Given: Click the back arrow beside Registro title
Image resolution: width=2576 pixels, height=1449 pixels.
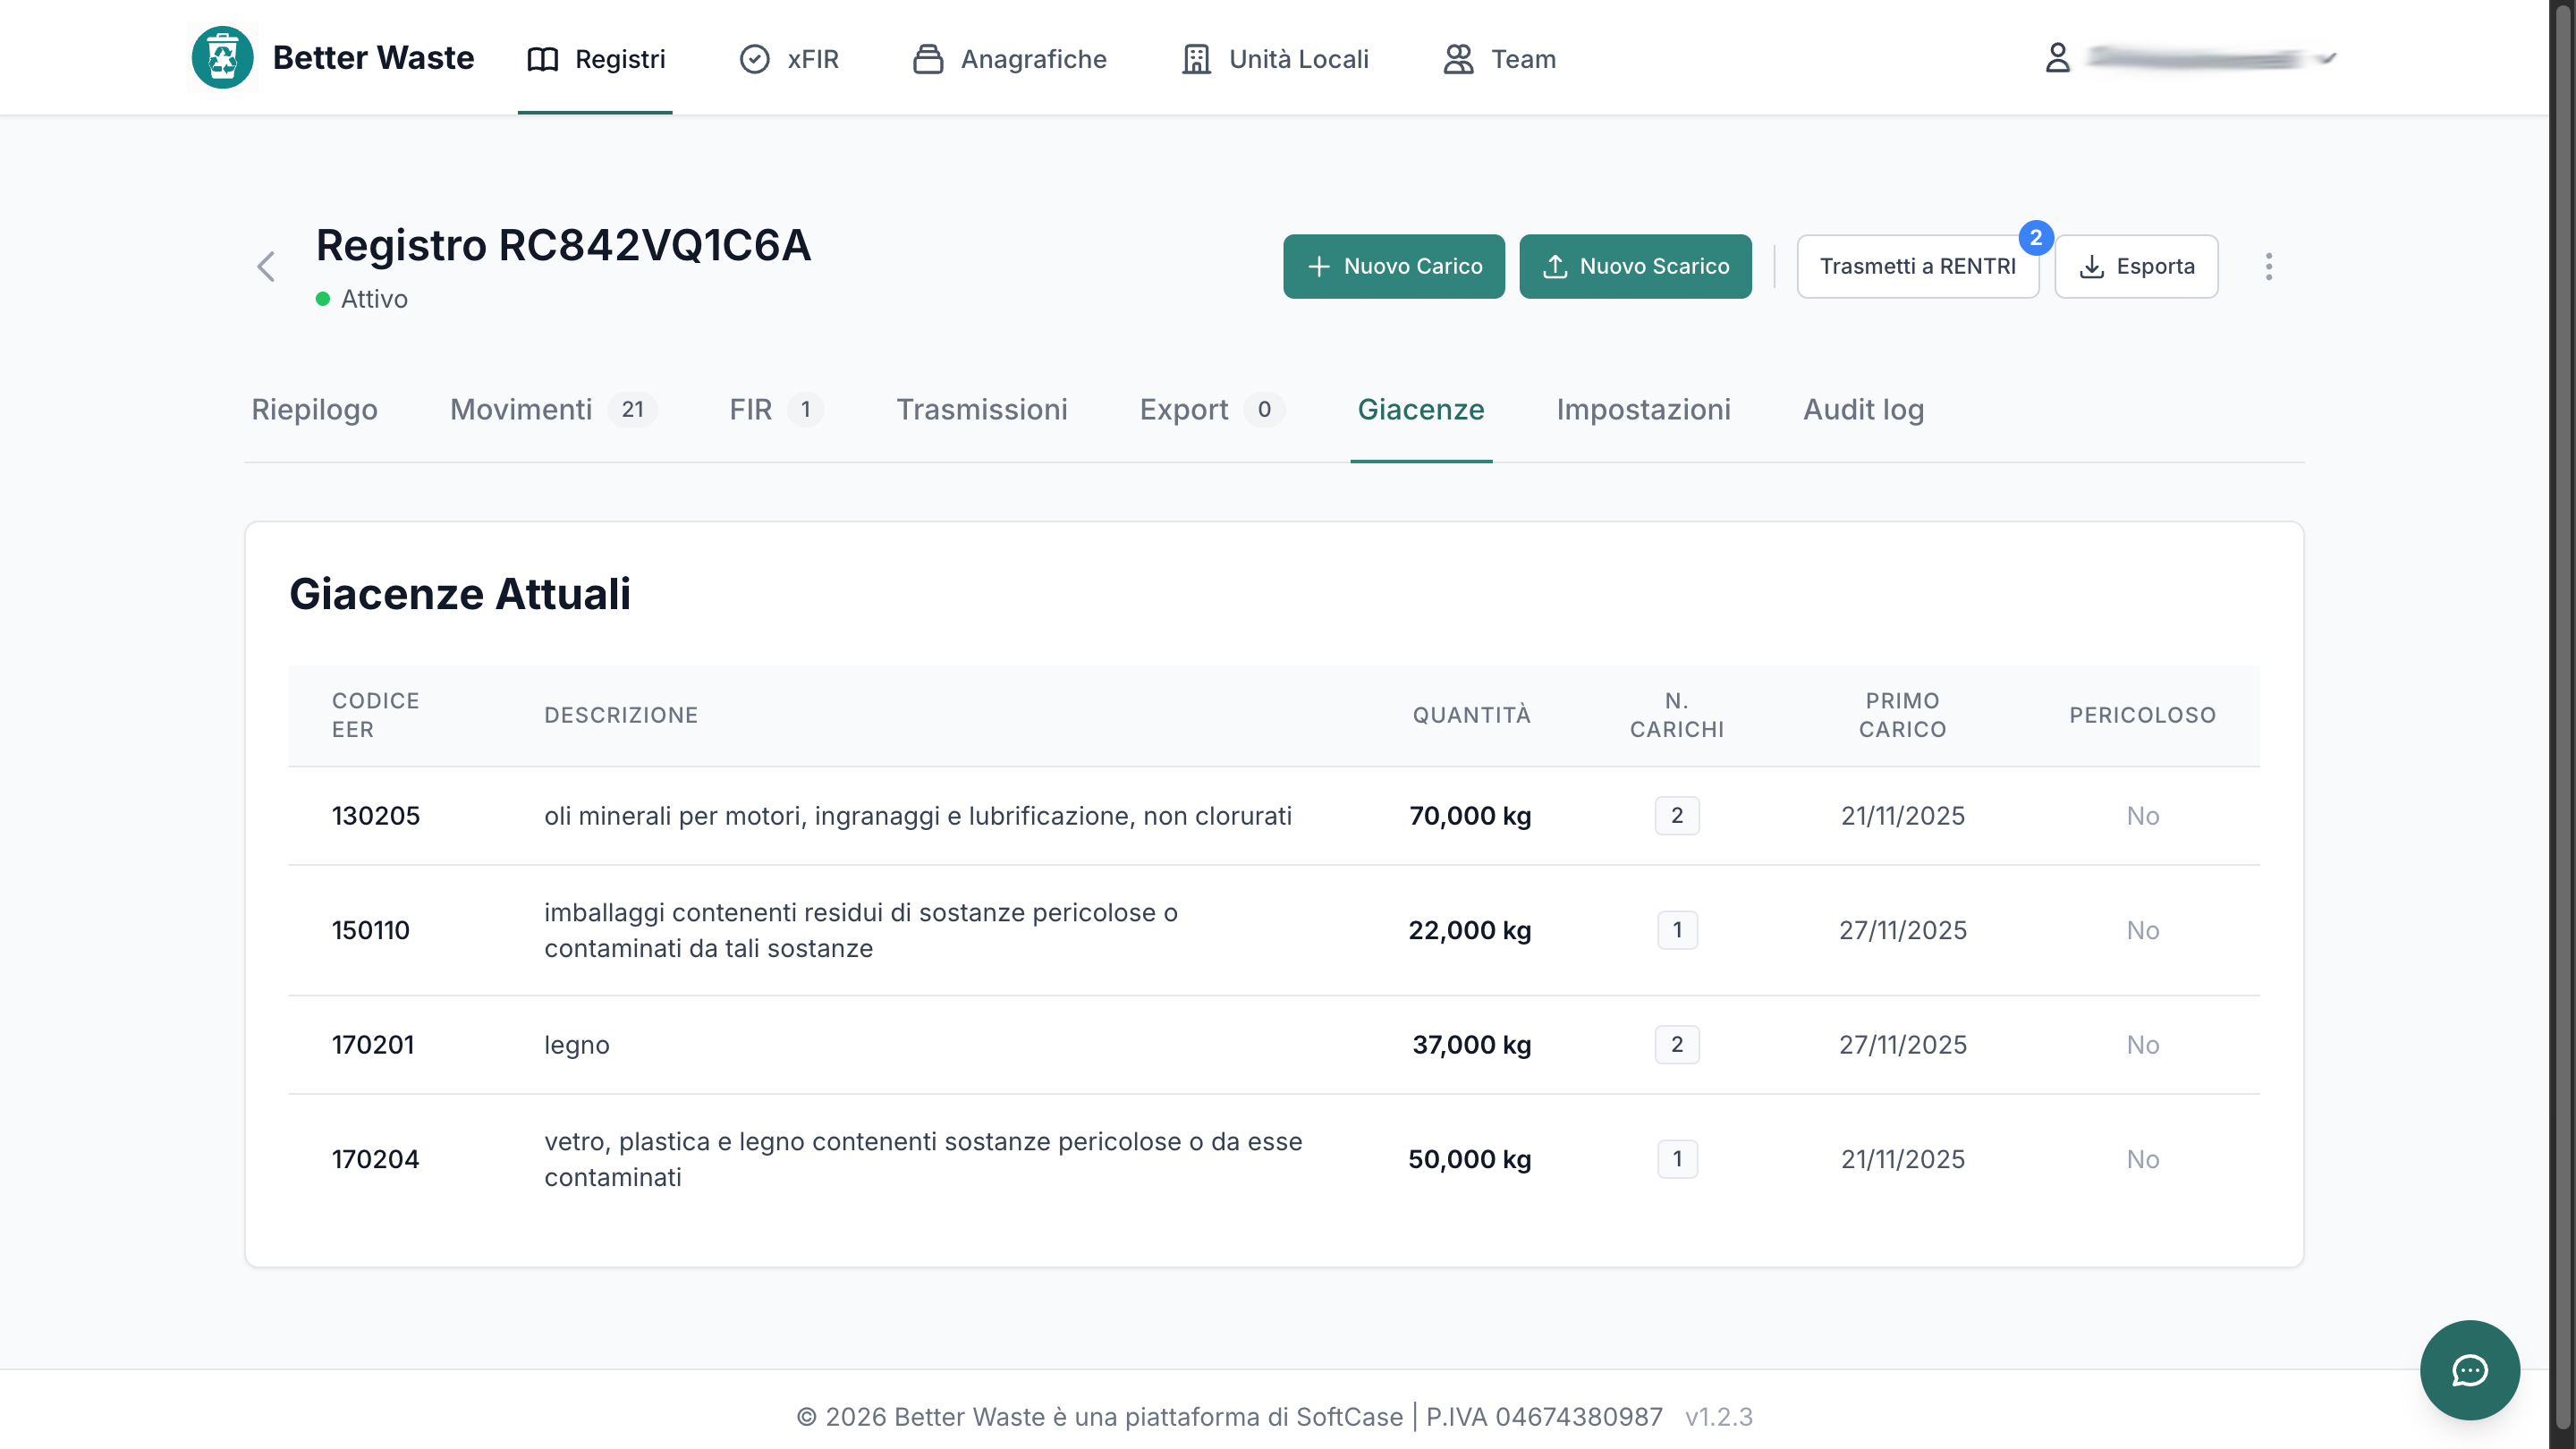Looking at the screenshot, I should click(x=266, y=267).
